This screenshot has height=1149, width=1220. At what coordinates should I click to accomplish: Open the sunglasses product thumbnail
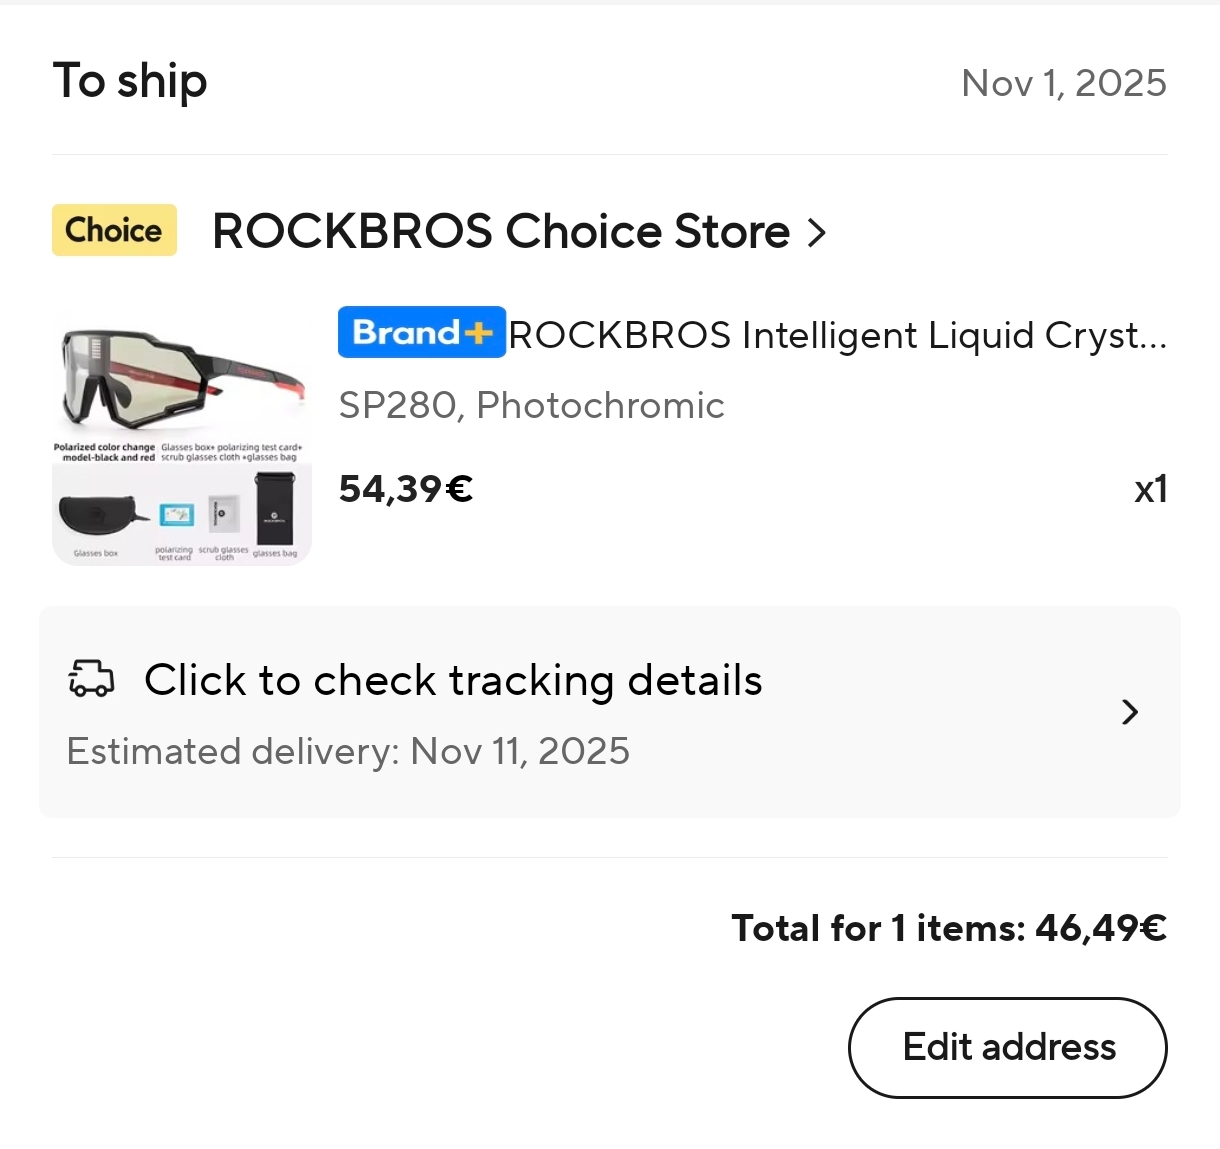[182, 380]
